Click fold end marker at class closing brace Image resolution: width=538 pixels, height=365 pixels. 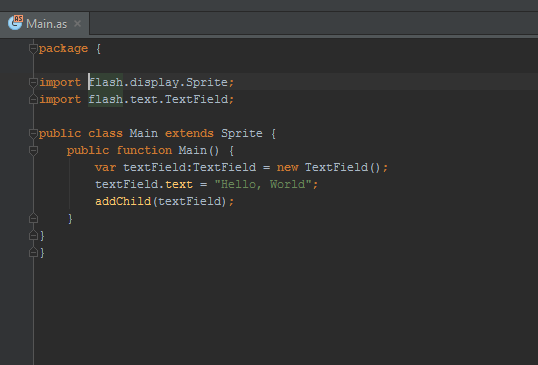pyautogui.click(x=33, y=235)
